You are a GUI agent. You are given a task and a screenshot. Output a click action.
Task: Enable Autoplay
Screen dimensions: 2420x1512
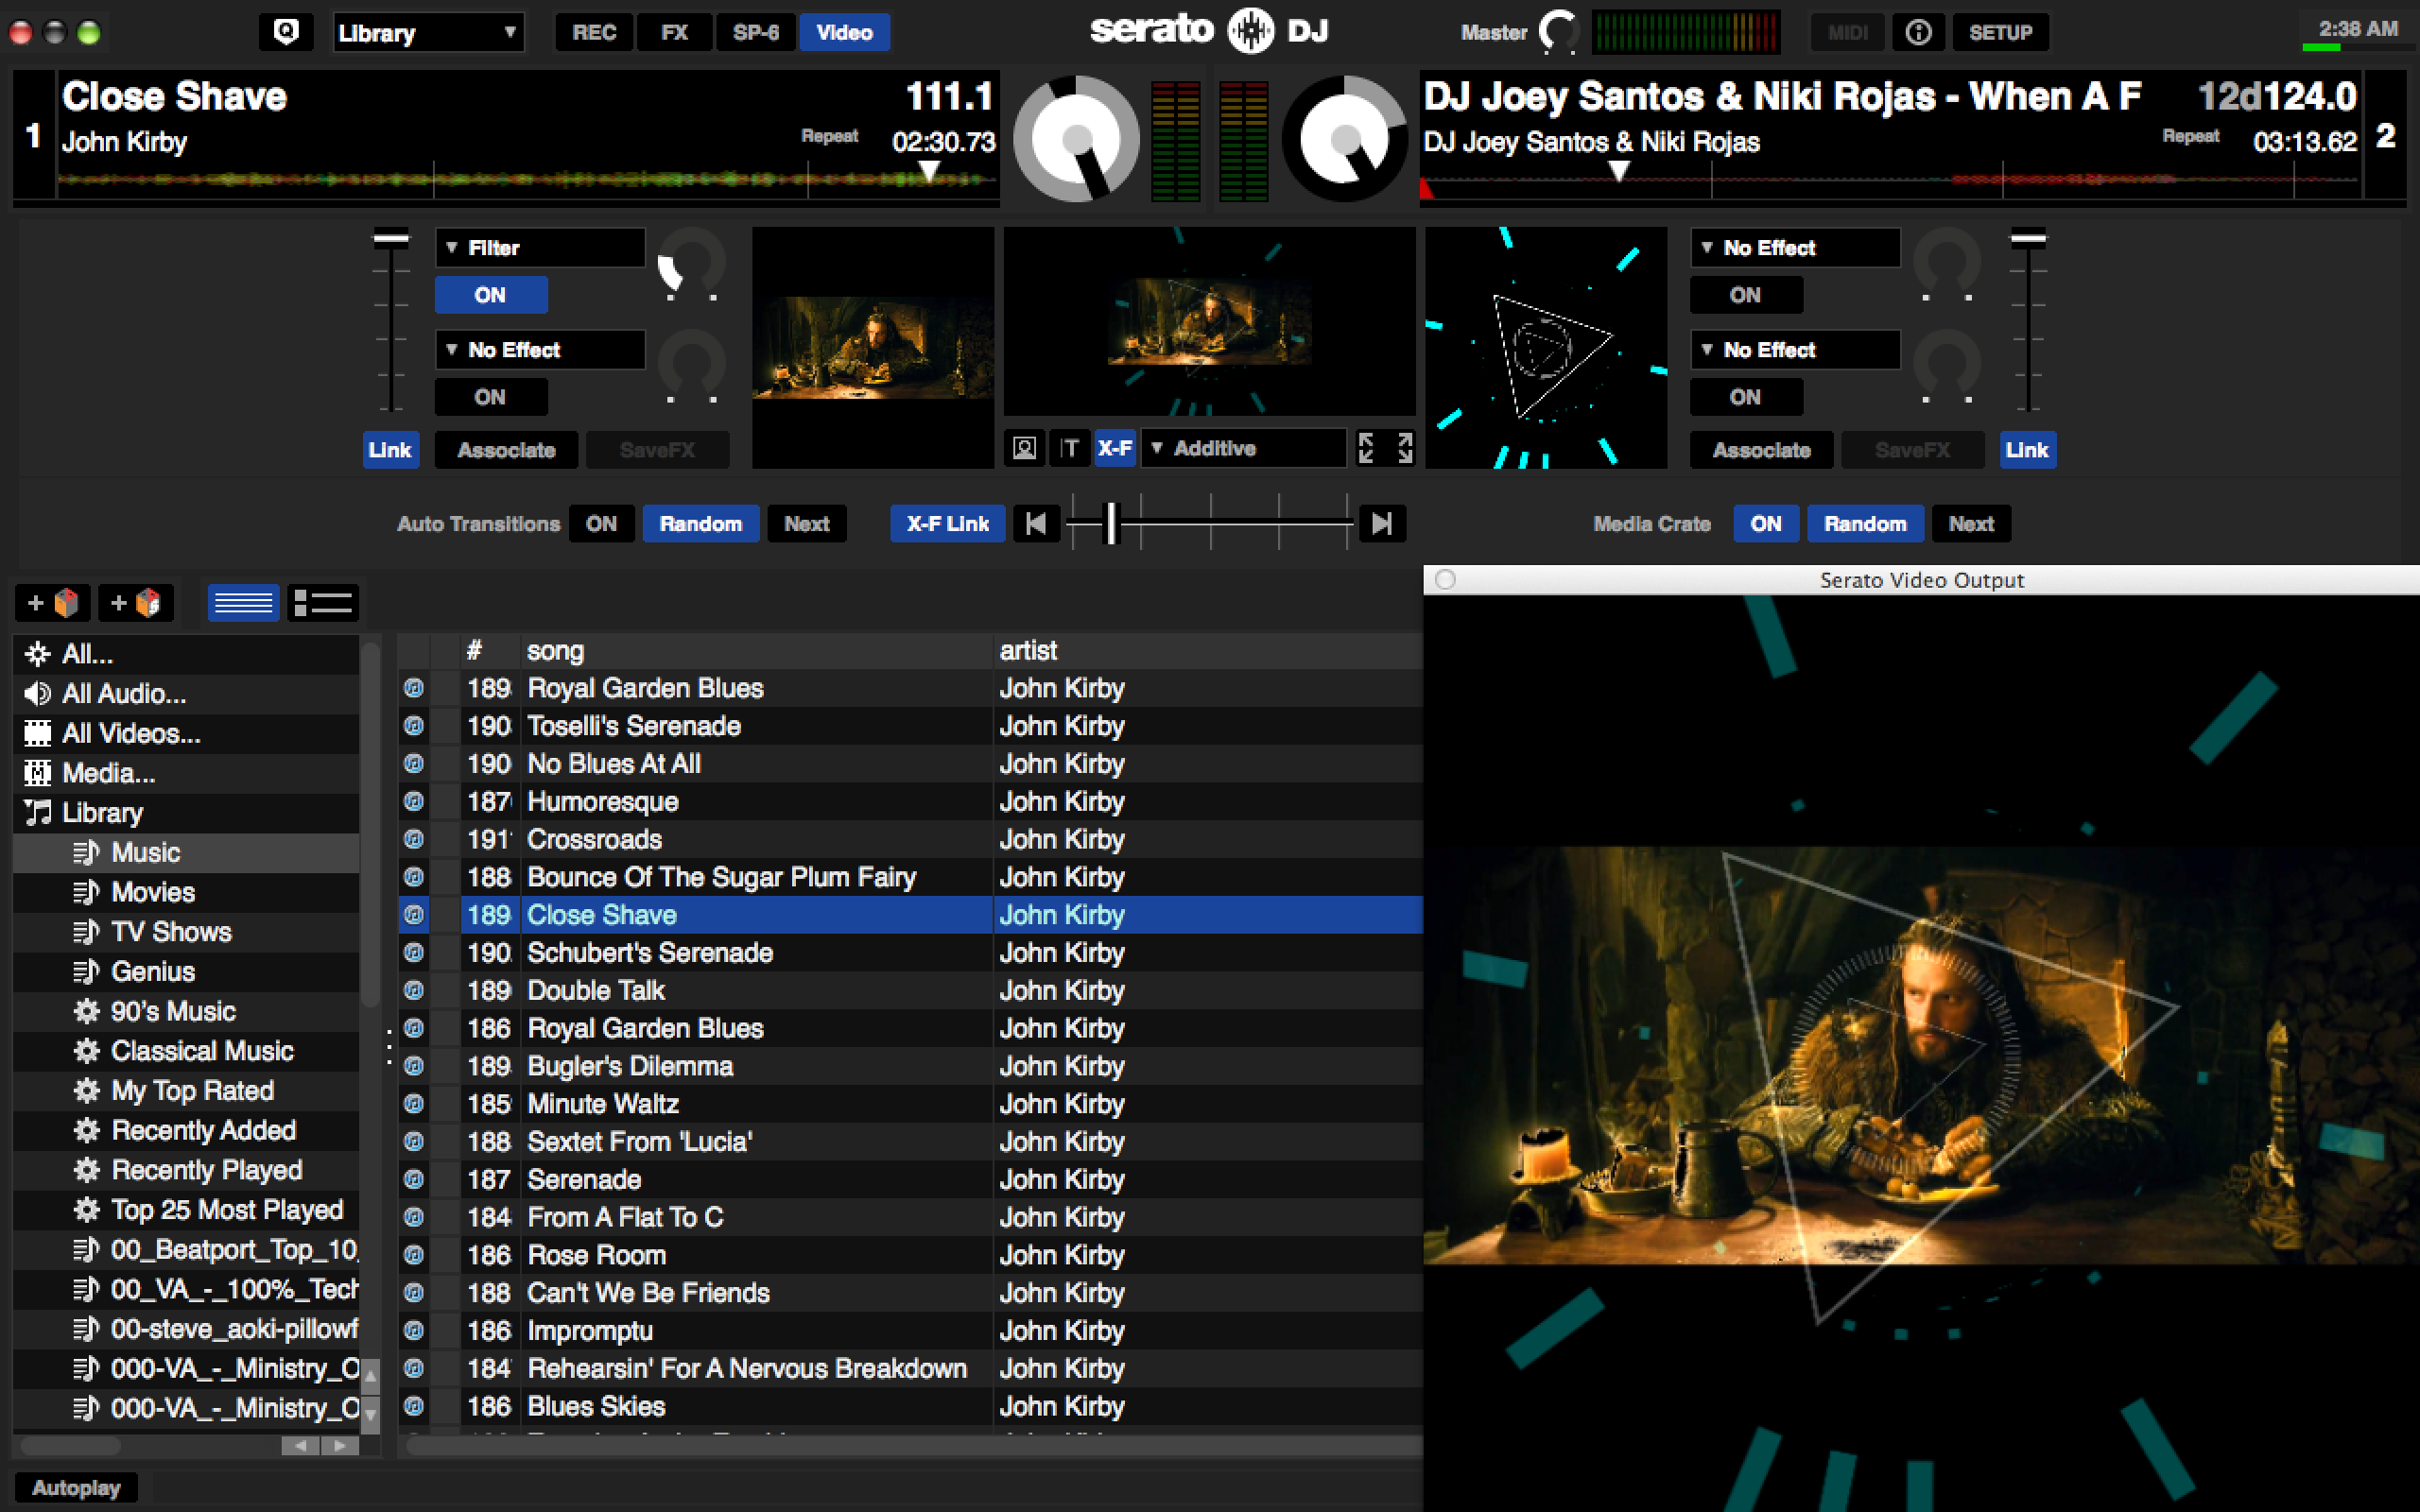click(x=76, y=1487)
